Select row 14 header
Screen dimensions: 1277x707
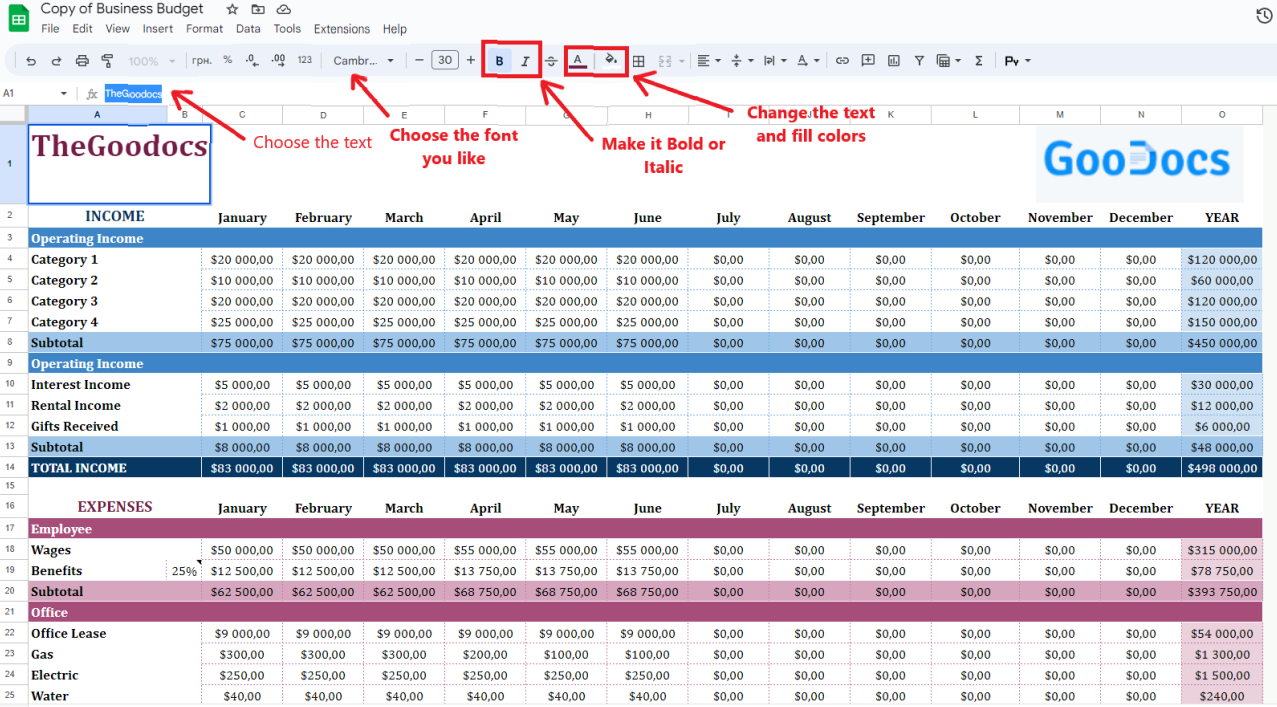click(10, 468)
